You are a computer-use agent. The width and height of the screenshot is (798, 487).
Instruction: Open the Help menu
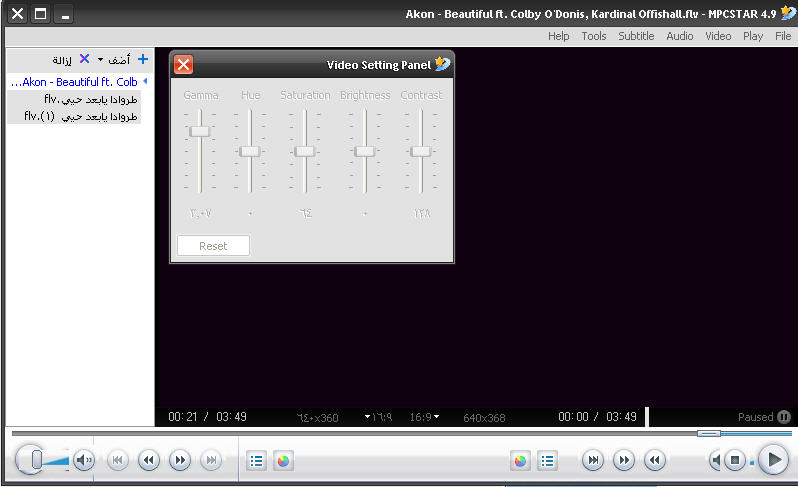click(558, 36)
